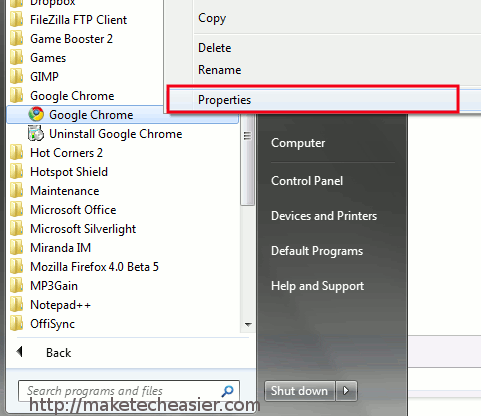Choose Copy in the context menu
The height and width of the screenshot is (416, 481).
pos(212,18)
